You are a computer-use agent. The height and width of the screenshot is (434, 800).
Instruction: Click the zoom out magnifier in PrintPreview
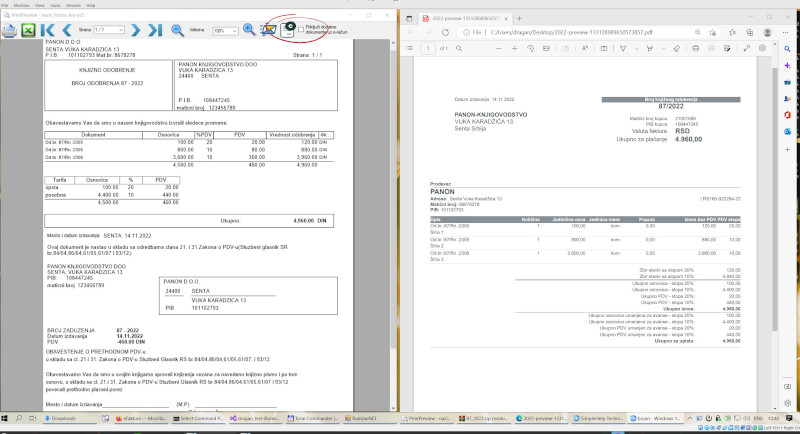(177, 30)
